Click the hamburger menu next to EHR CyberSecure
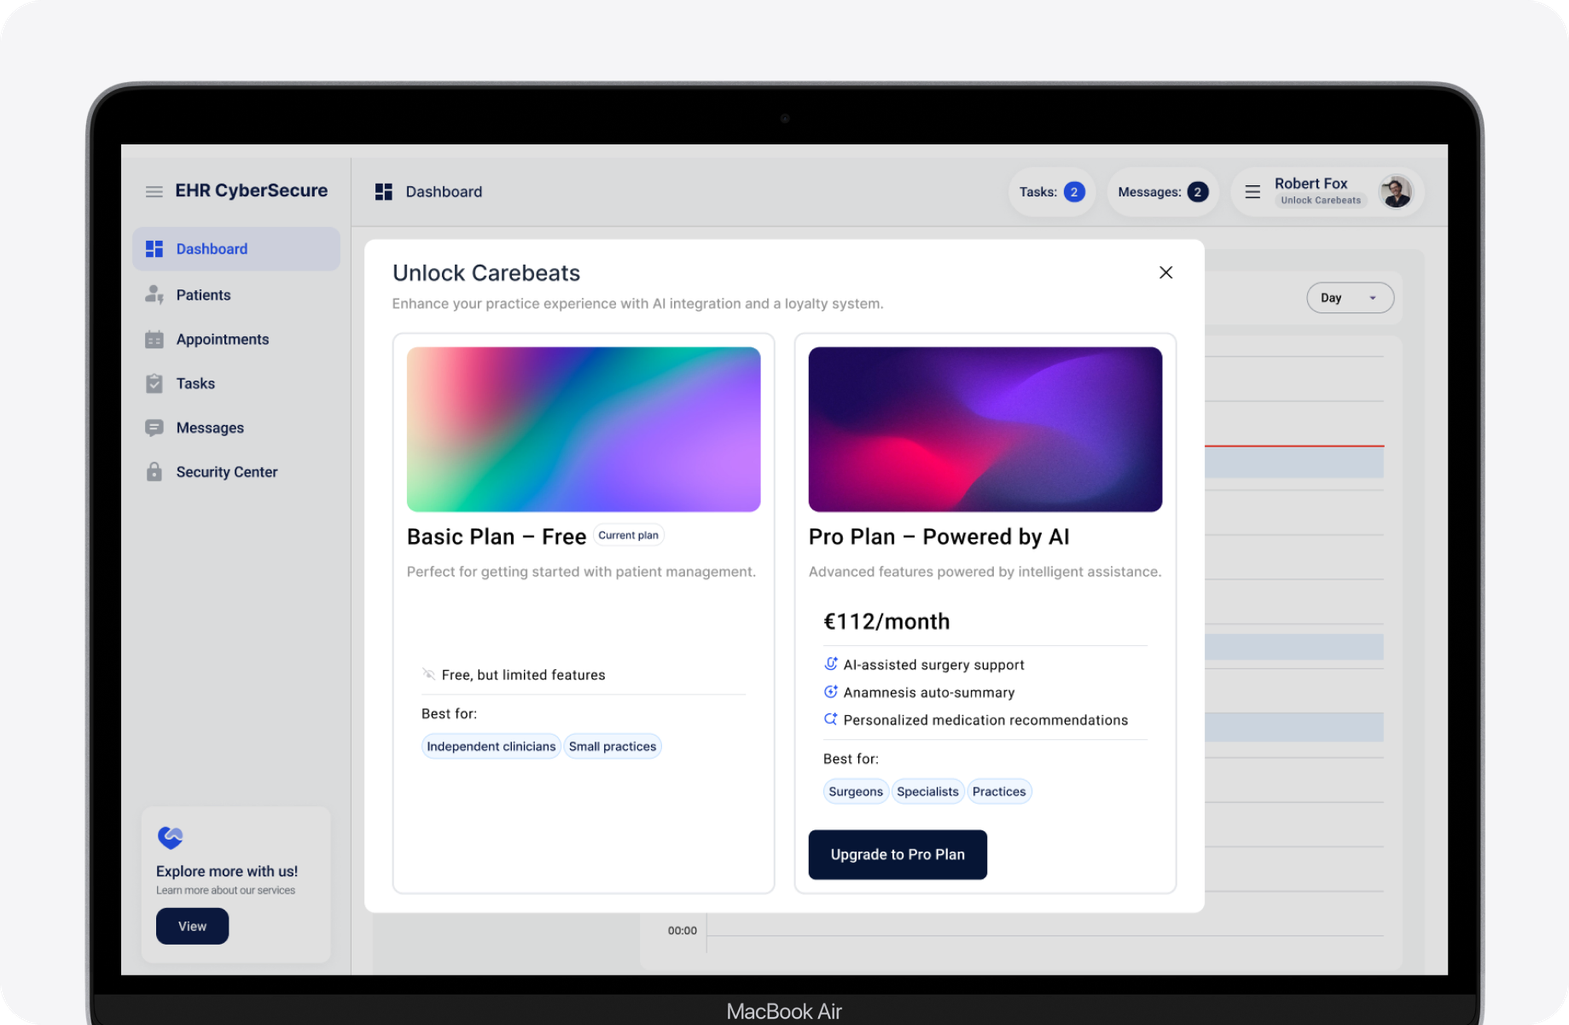Image resolution: width=1569 pixels, height=1025 pixels. pyautogui.click(x=154, y=191)
